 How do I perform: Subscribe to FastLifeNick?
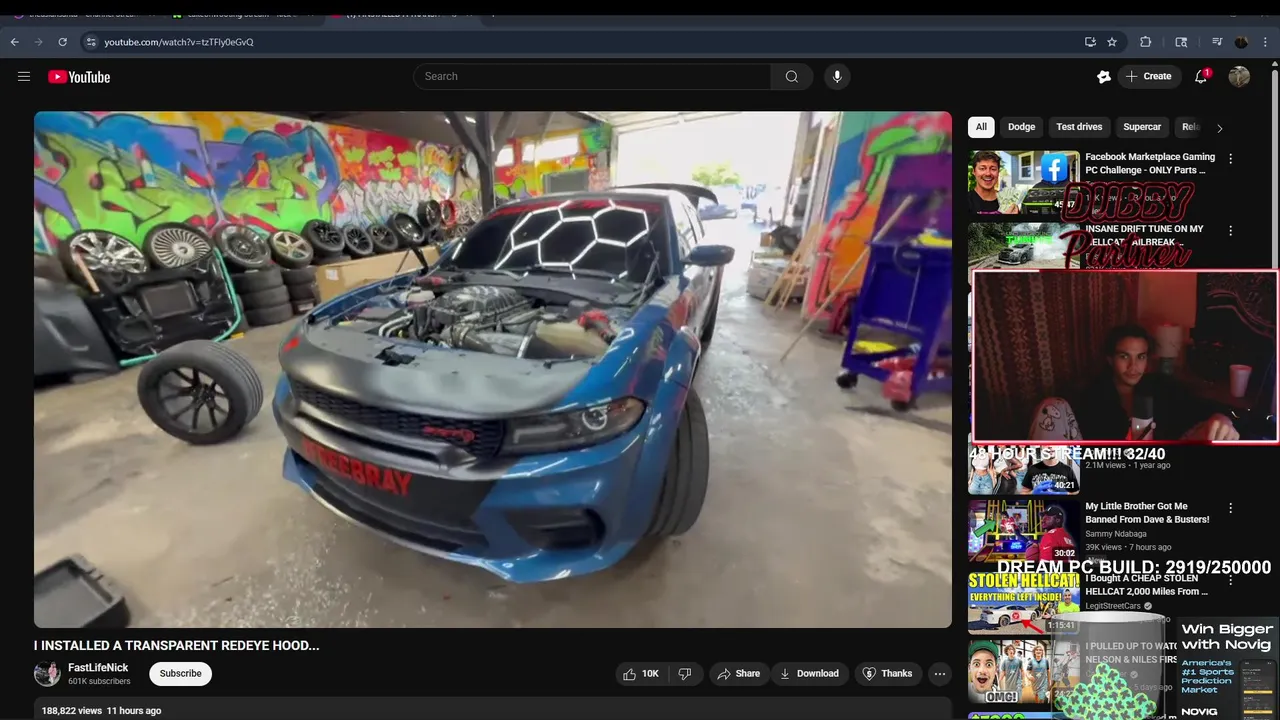(180, 673)
